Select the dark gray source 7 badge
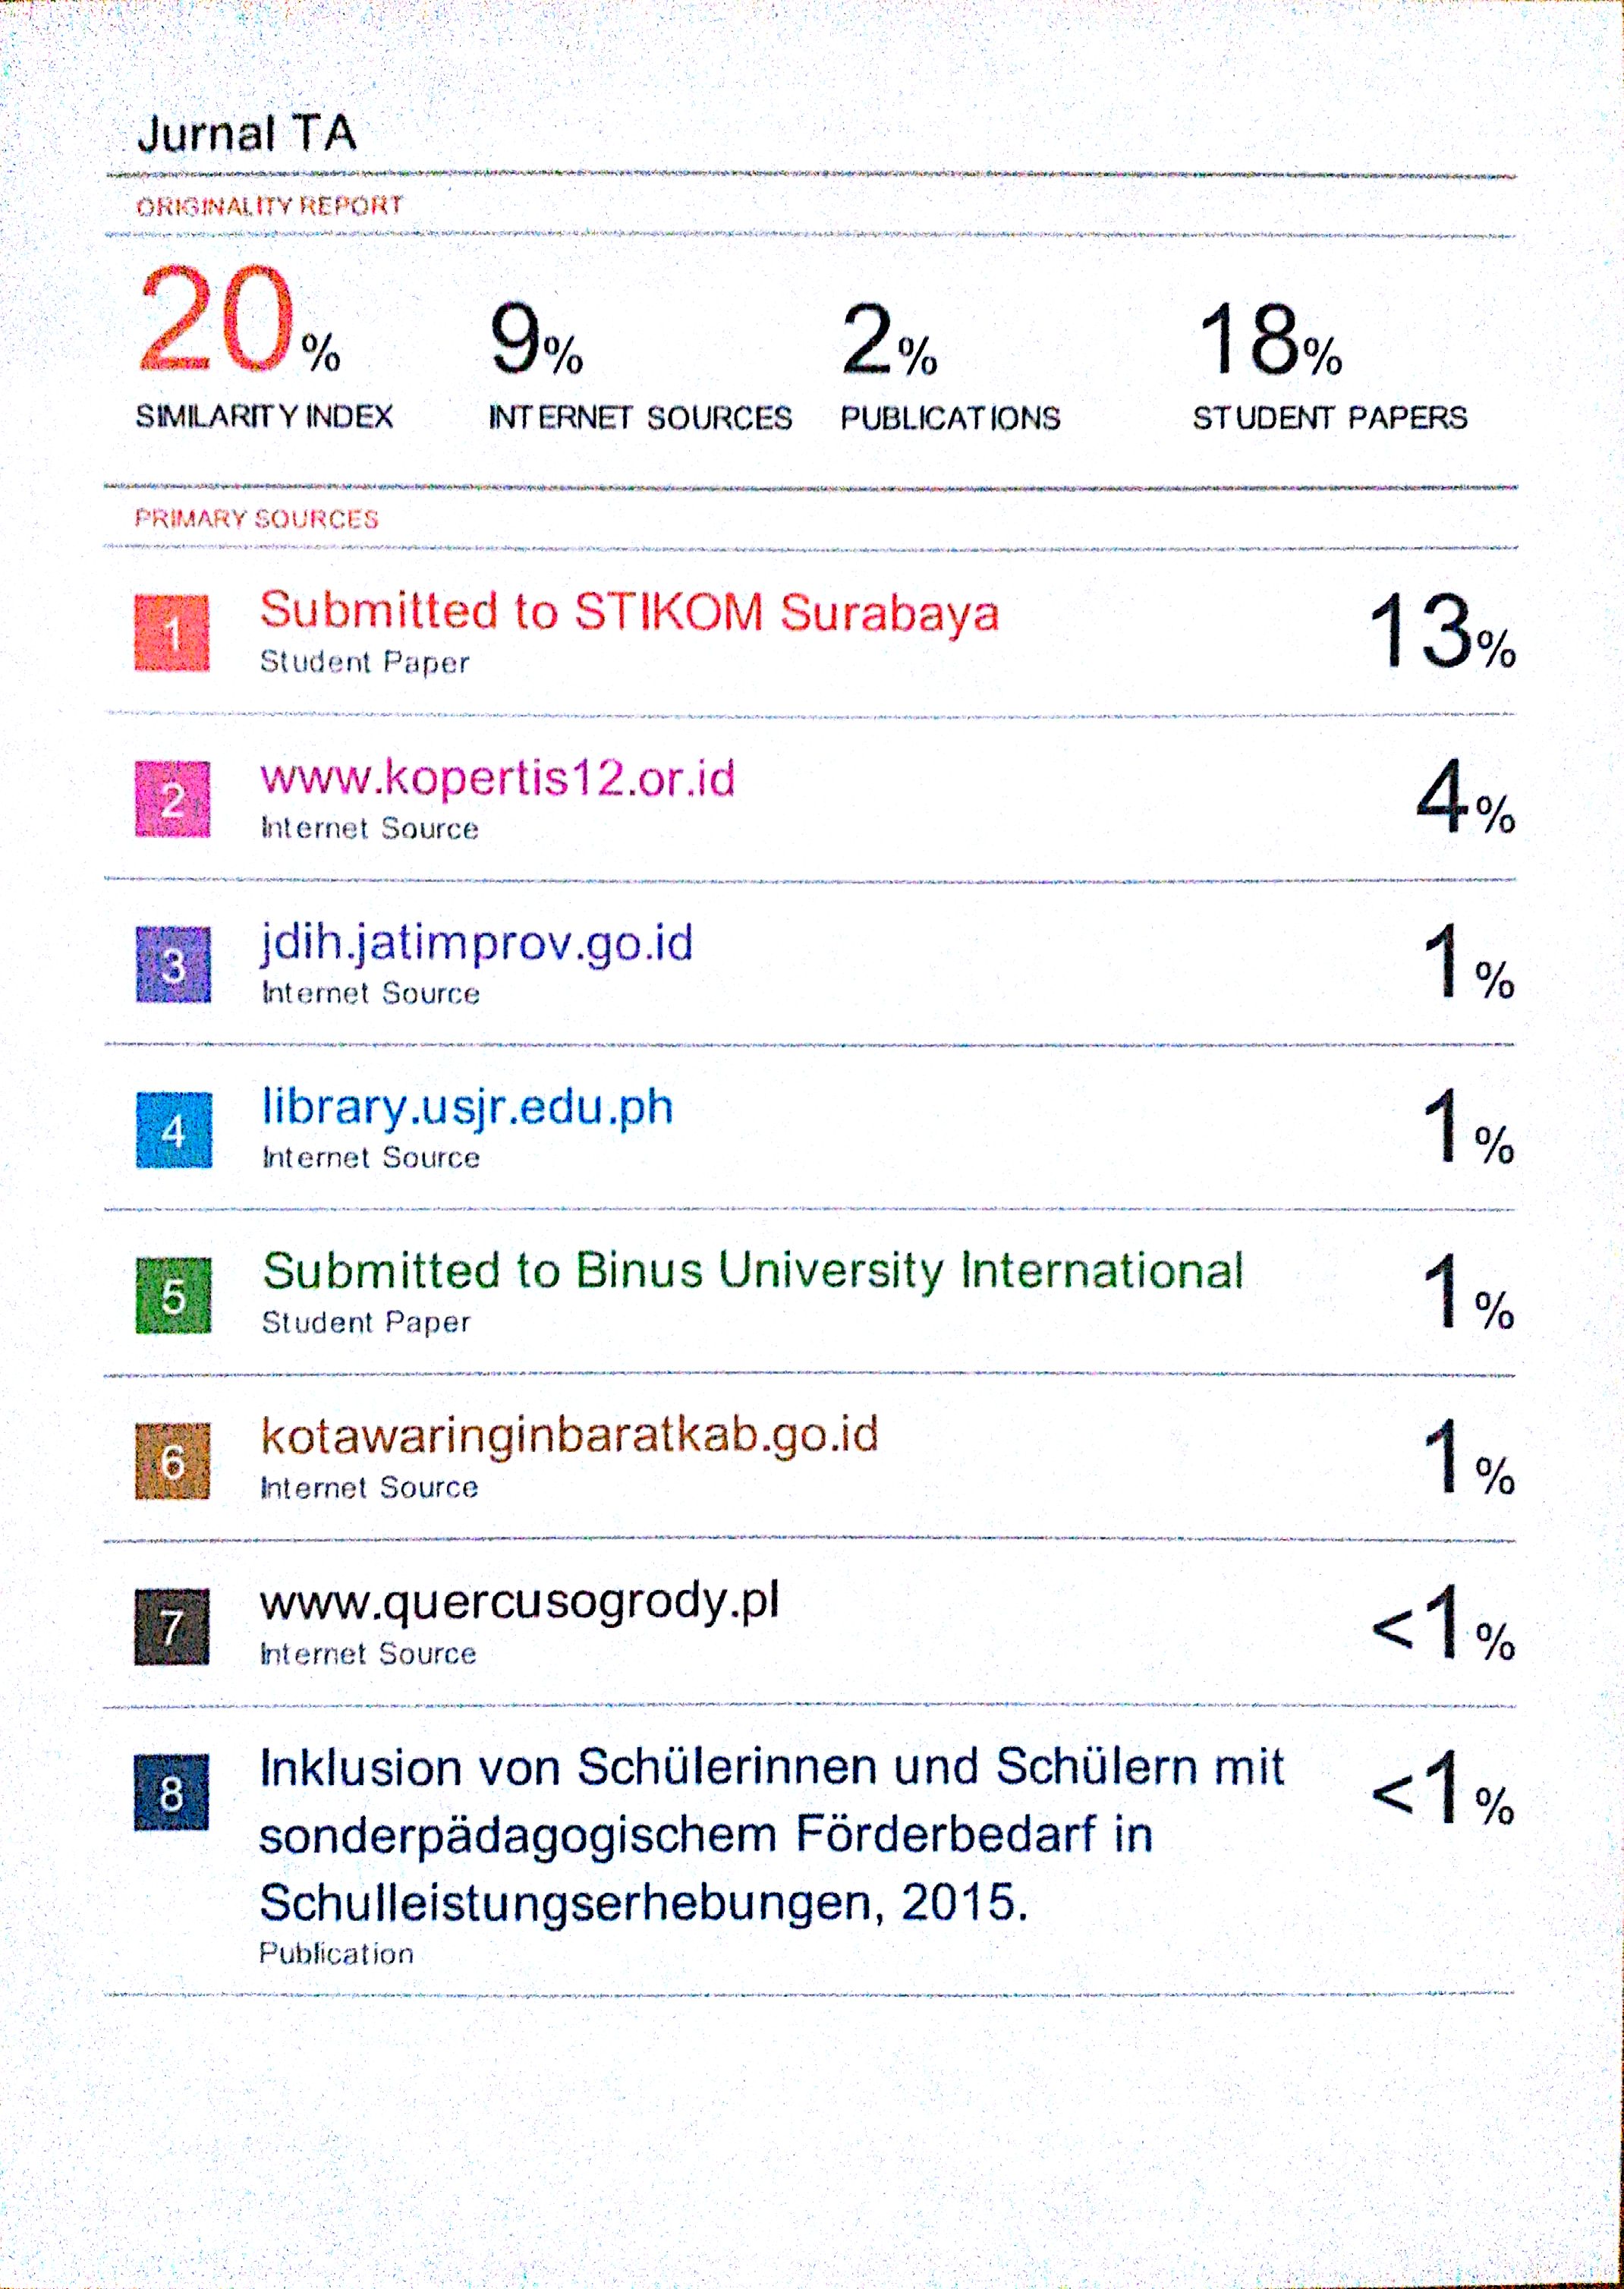Viewport: 1624px width, 2289px height. click(172, 1627)
